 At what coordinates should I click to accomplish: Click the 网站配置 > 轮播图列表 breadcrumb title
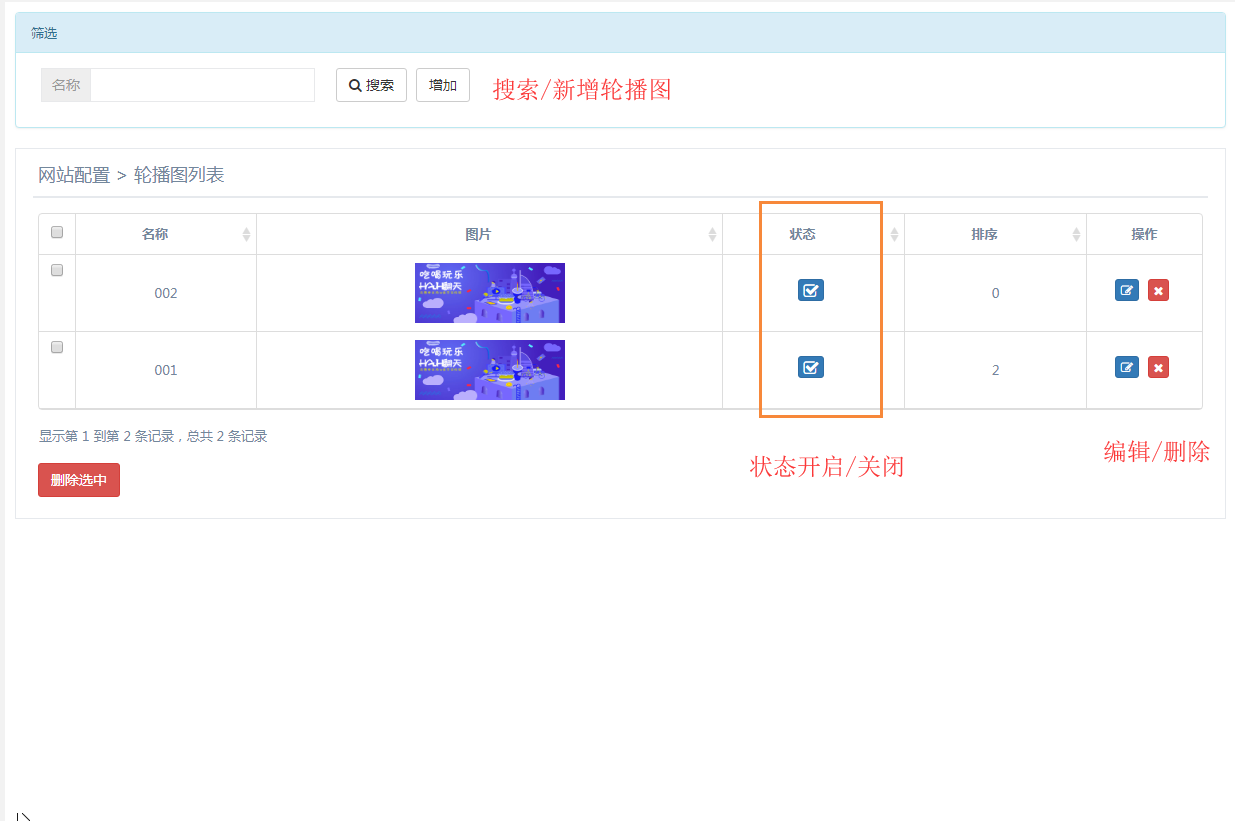click(x=131, y=175)
